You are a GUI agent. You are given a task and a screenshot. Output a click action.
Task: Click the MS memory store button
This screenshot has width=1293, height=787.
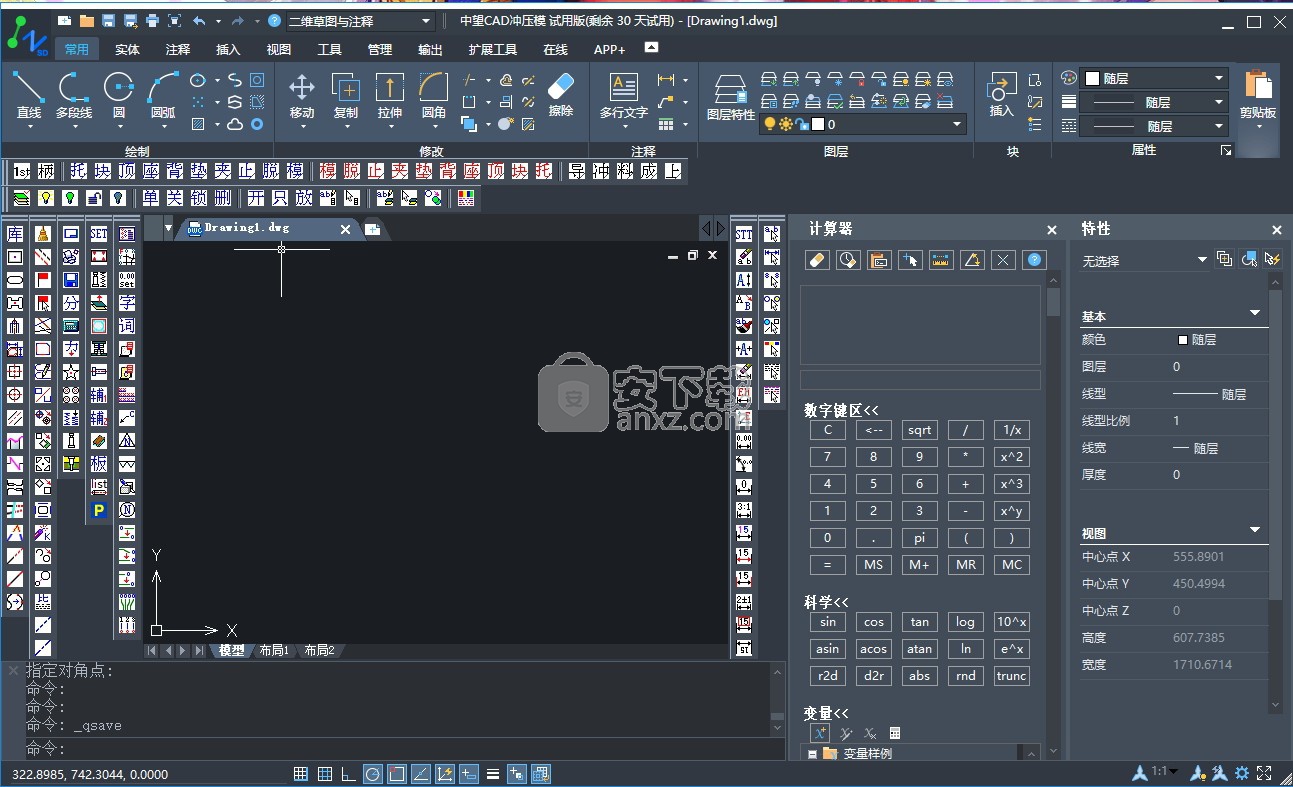tap(873, 565)
